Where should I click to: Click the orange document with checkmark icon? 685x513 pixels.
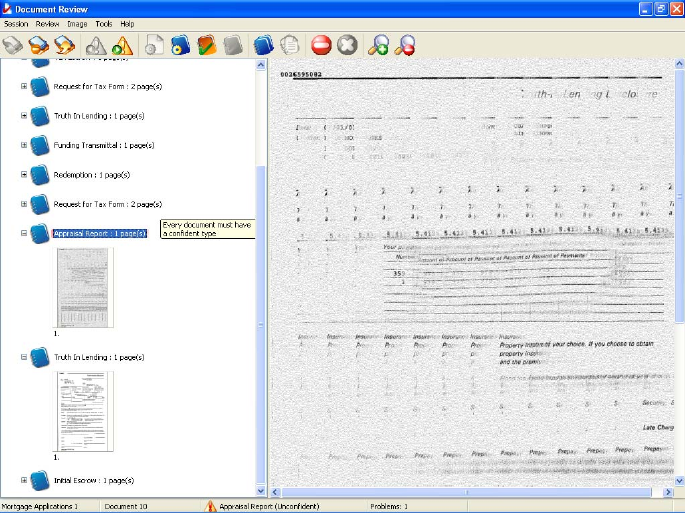[207, 44]
